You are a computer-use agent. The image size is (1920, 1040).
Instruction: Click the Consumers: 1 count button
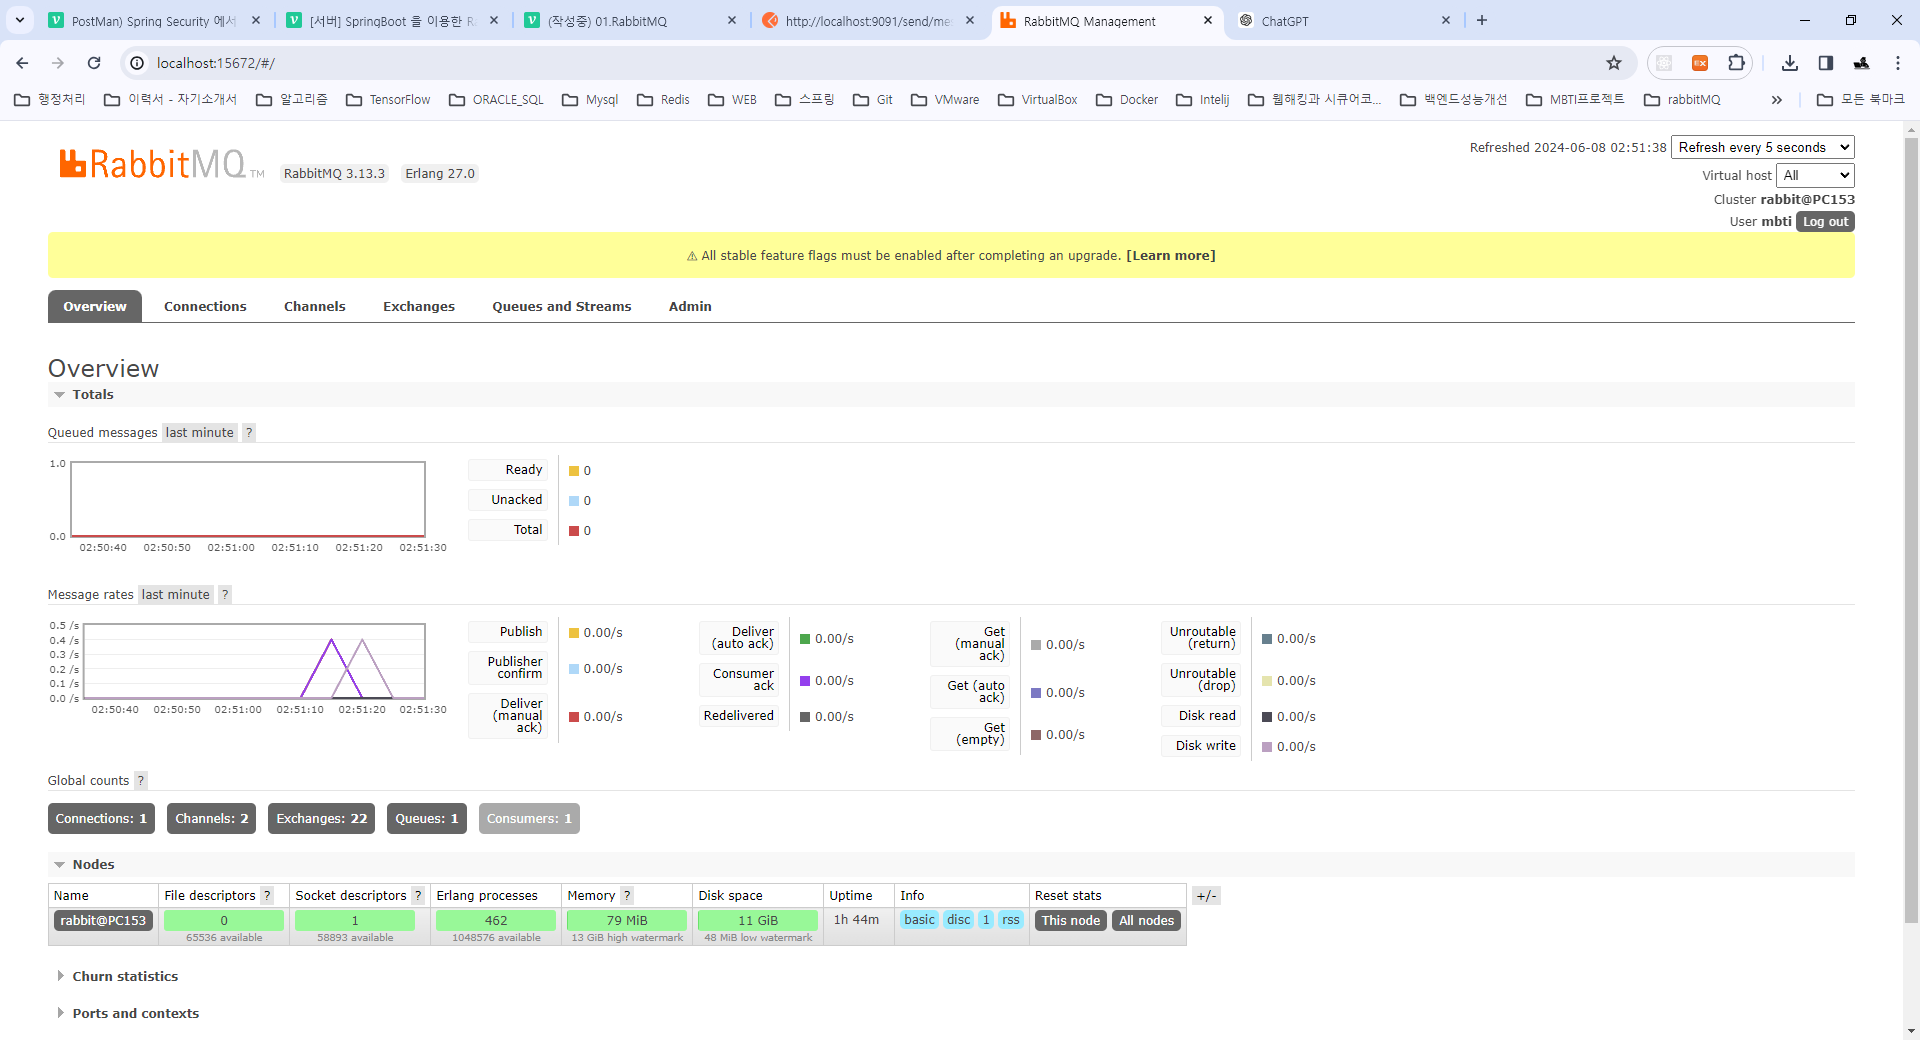(529, 818)
